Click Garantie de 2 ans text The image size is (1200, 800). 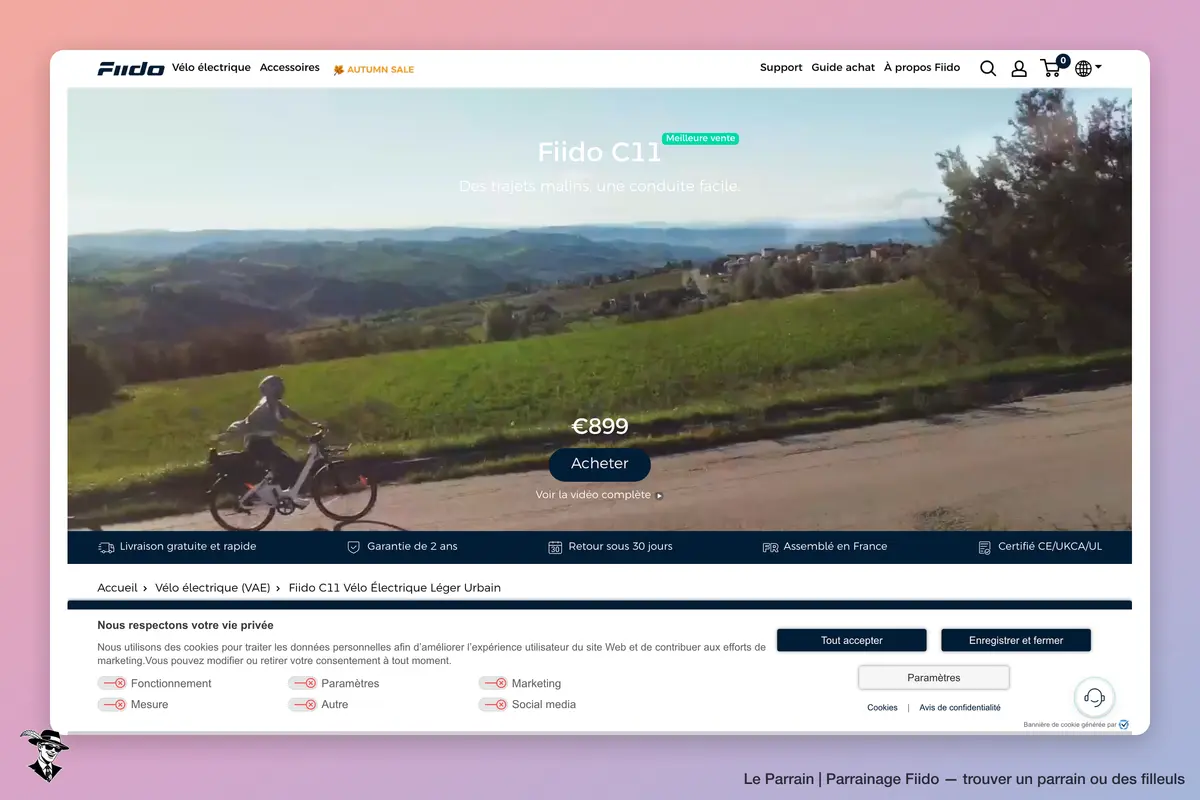click(x=412, y=547)
